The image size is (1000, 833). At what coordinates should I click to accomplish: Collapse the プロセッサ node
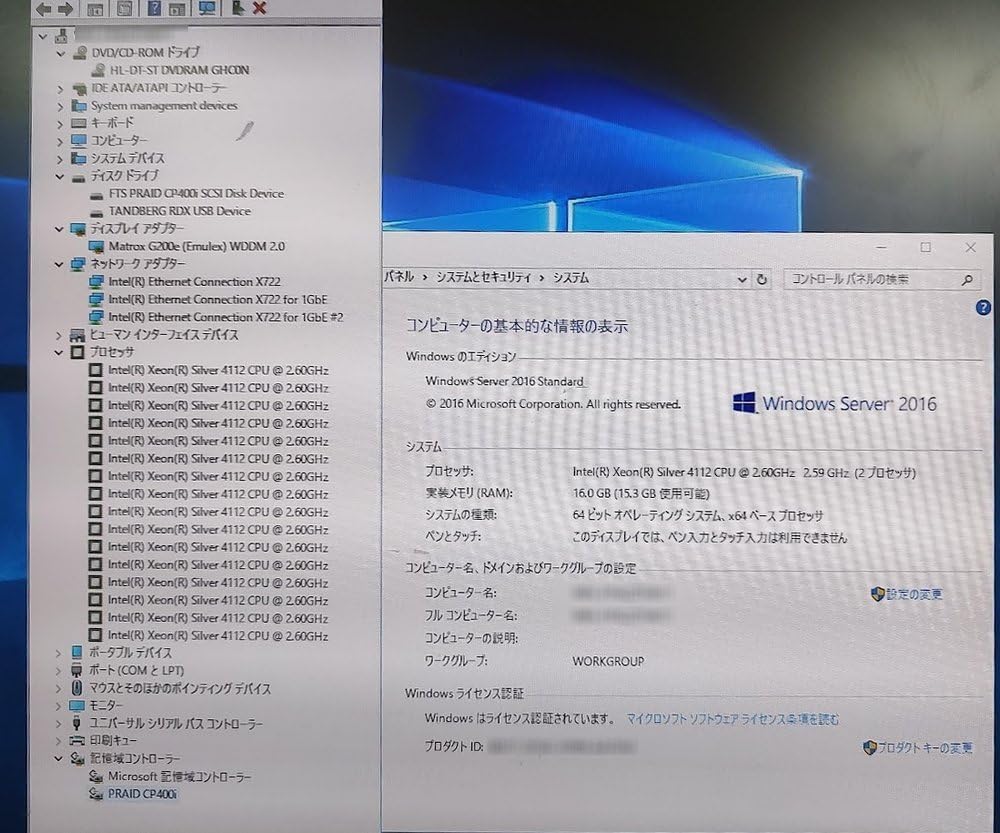59,352
